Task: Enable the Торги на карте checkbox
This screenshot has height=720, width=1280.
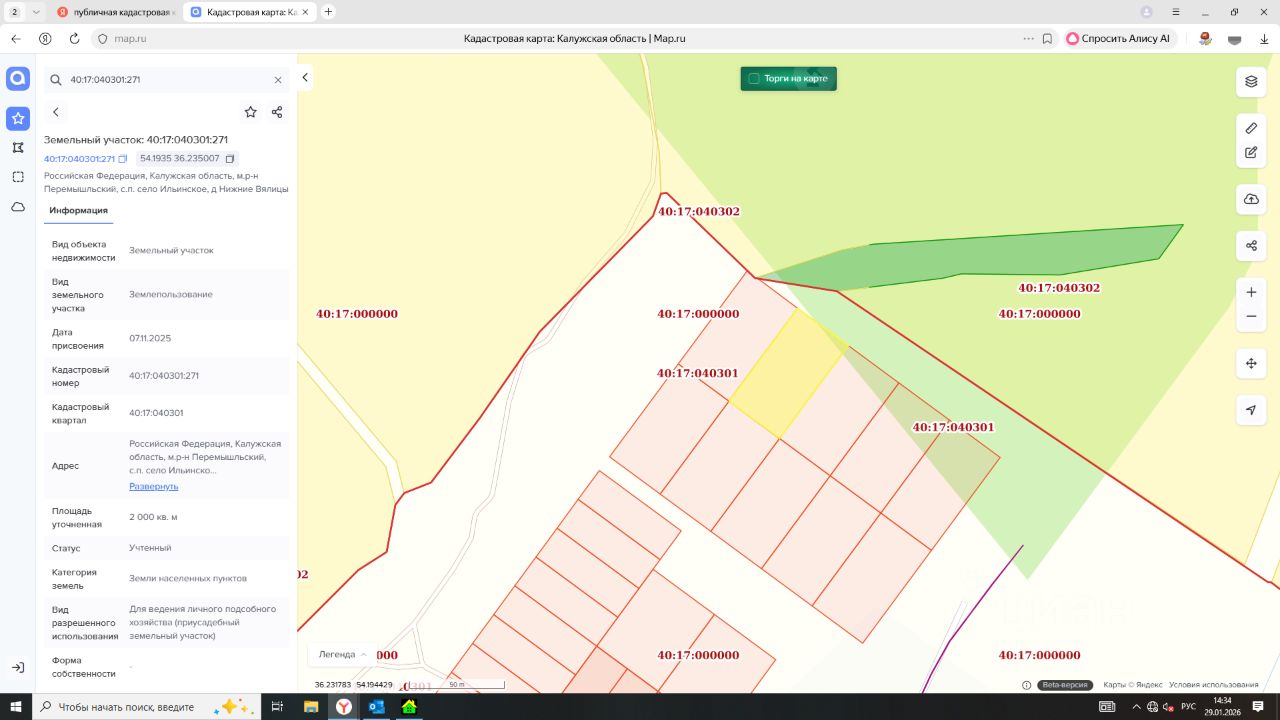Action: point(754,78)
